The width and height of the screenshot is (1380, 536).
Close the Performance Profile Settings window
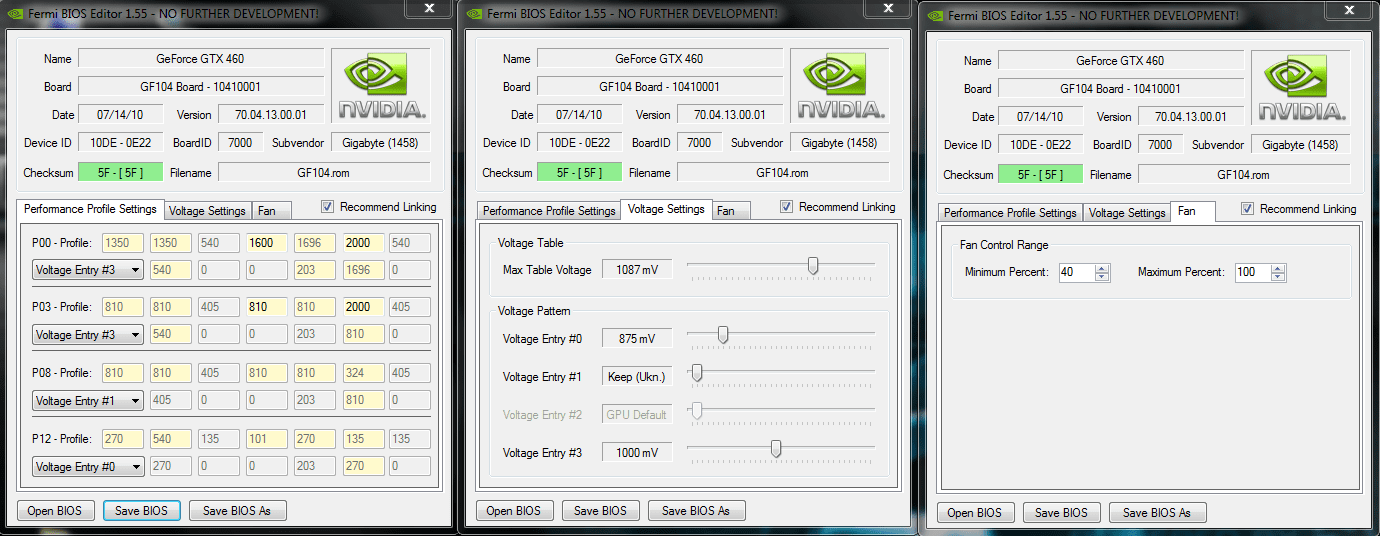(x=429, y=8)
